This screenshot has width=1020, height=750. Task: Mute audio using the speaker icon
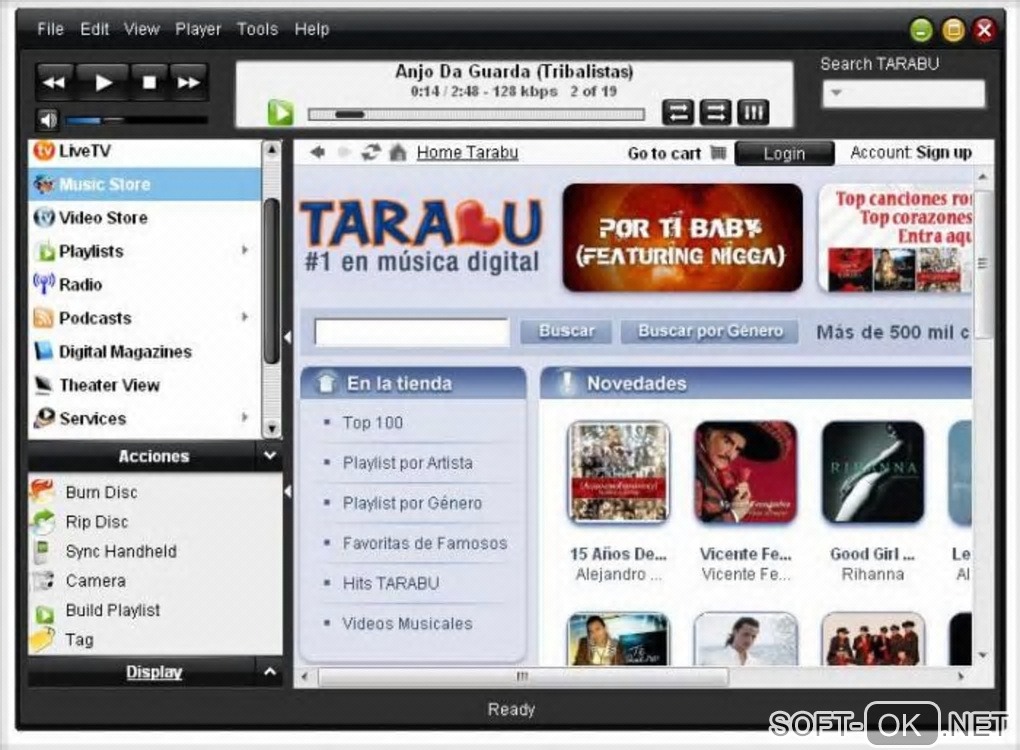47,120
